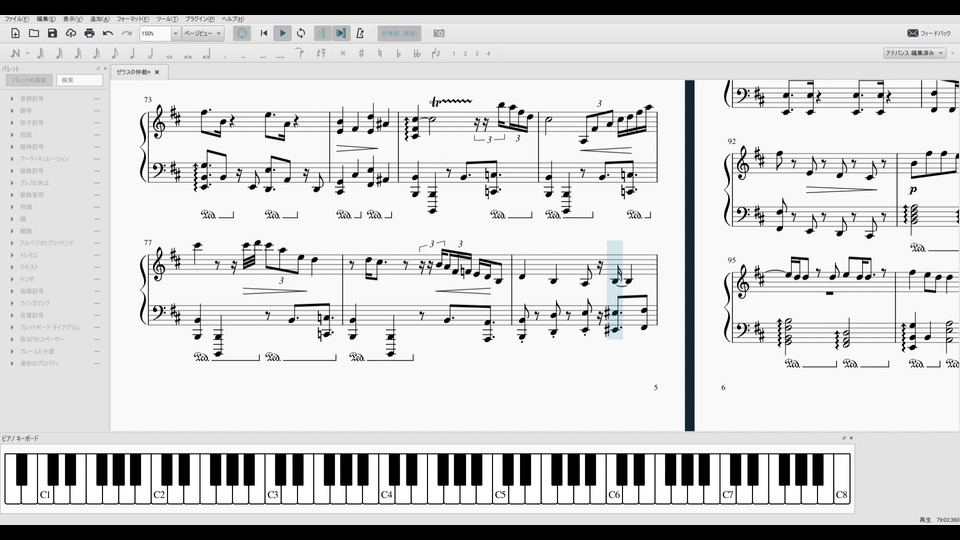The image size is (960, 540).
Task: Click the 150% zoom input box
Action: tap(155, 33)
